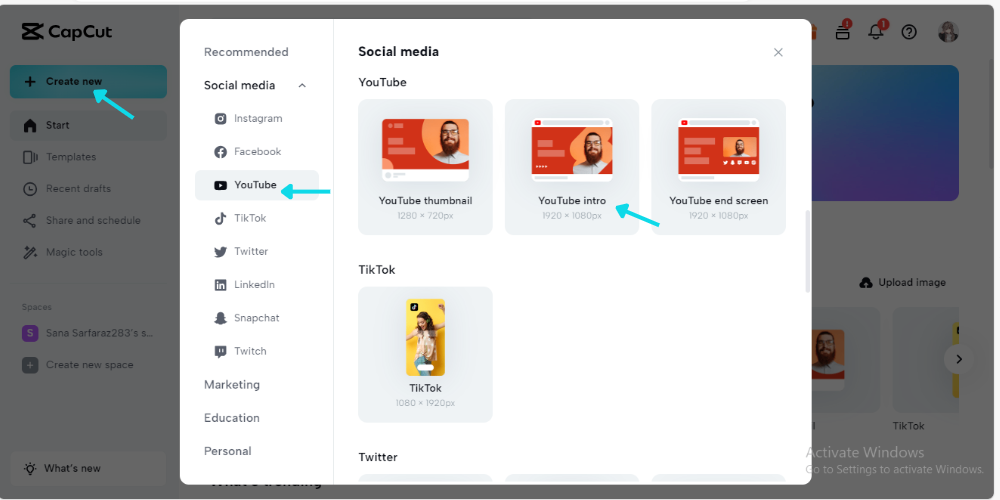Click the Snapchat ghost icon in the list
This screenshot has width=1000, height=500.
[x=221, y=318]
